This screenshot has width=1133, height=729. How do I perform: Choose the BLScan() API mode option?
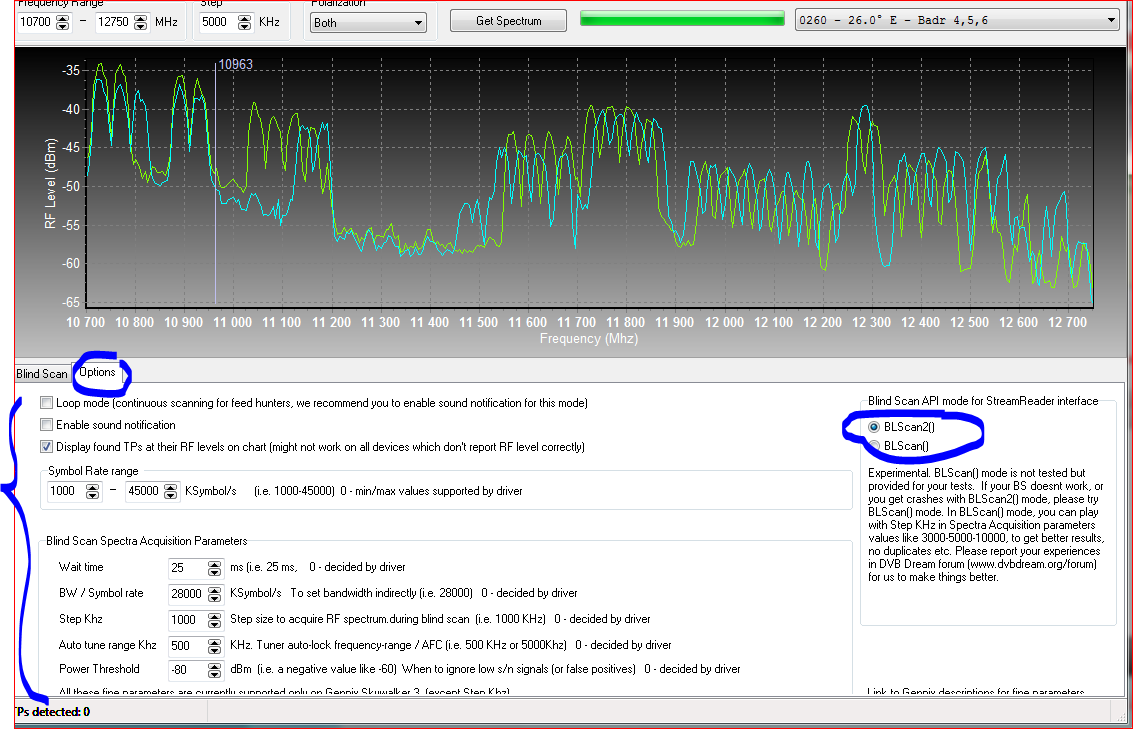(874, 446)
